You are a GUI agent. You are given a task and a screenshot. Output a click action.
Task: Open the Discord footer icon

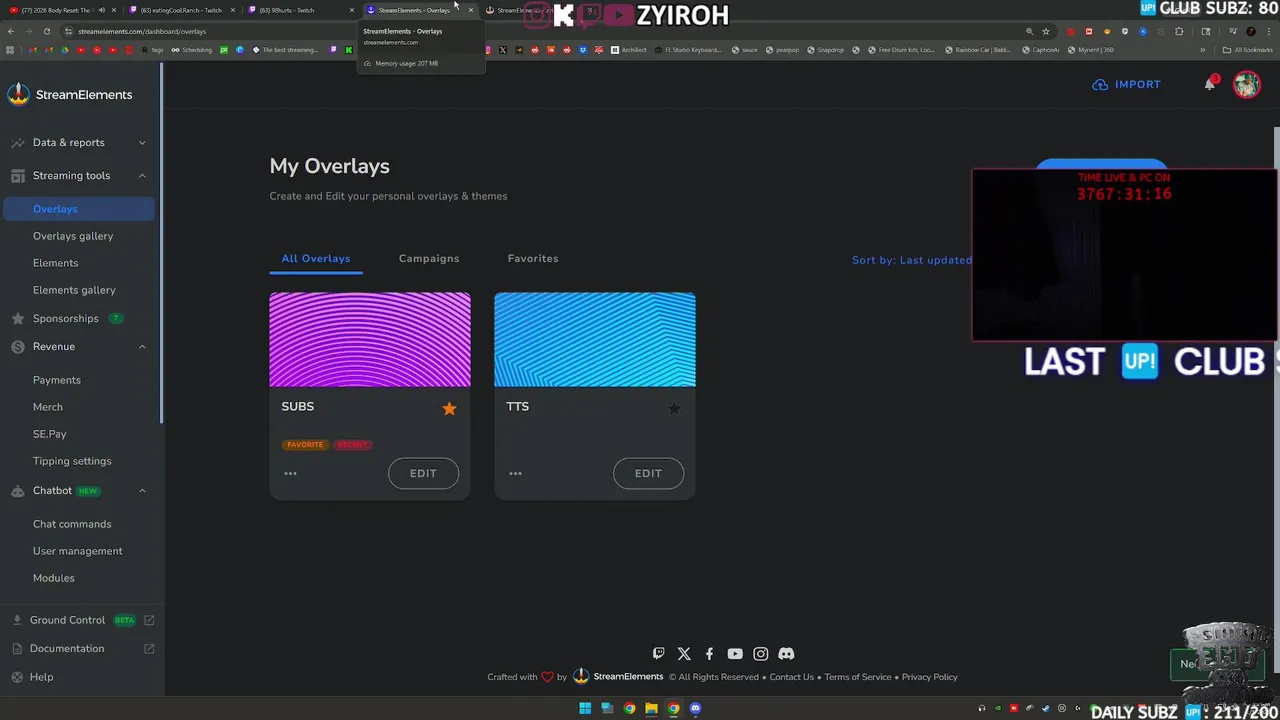pyautogui.click(x=786, y=654)
